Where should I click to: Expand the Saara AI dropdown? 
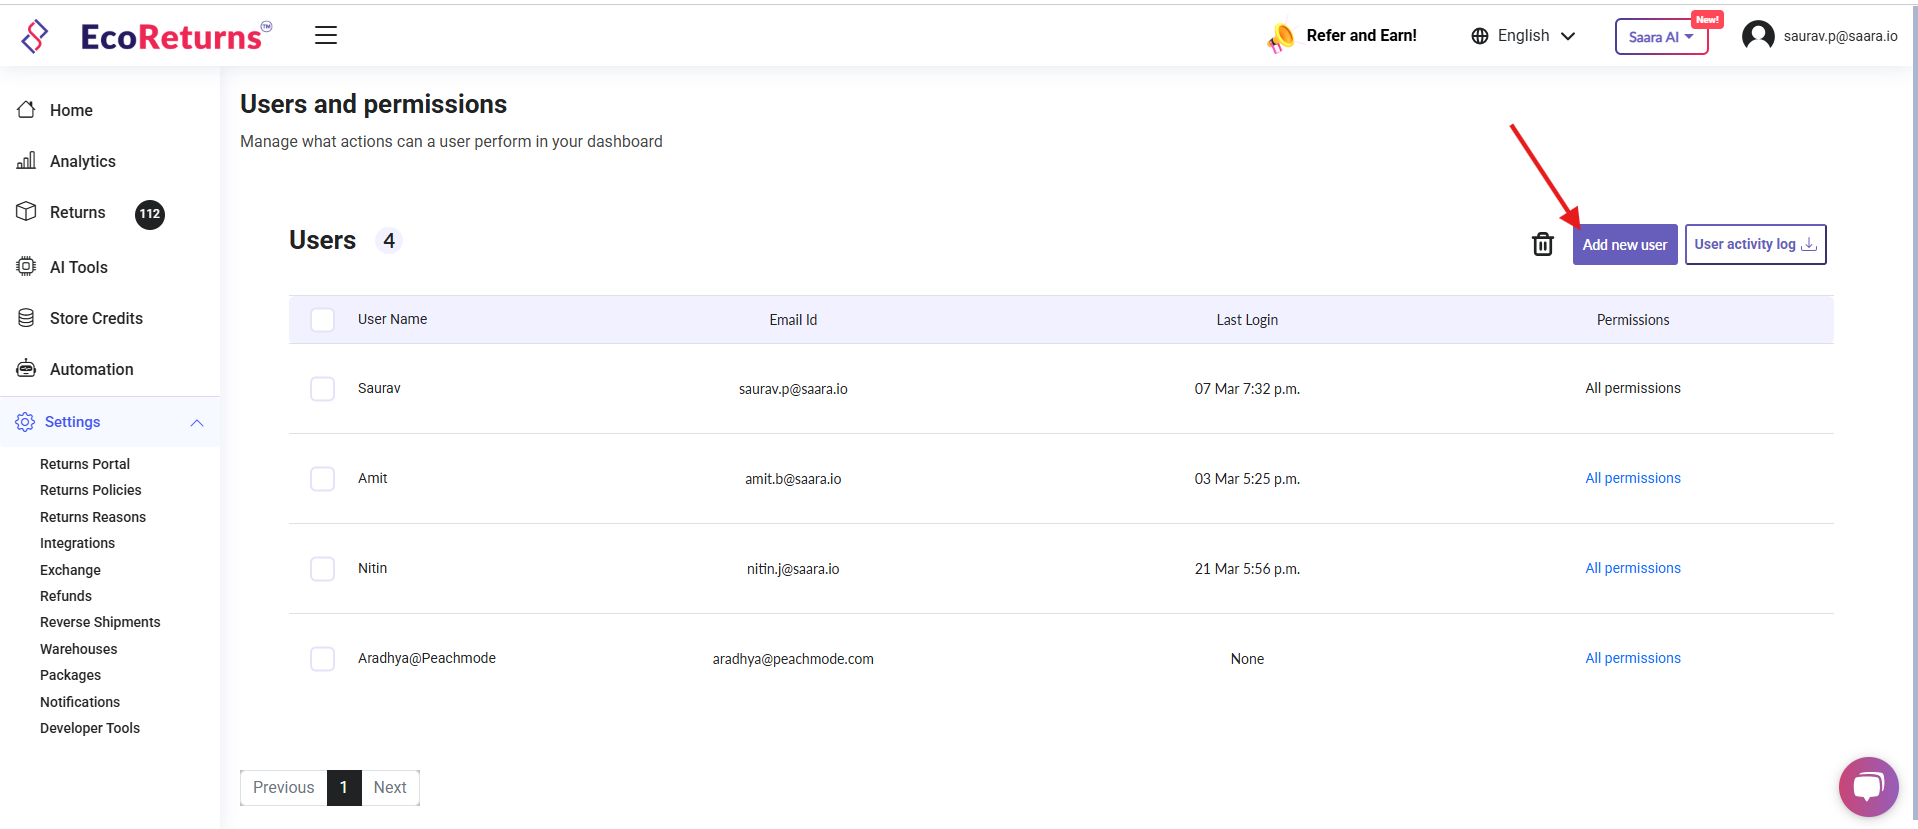click(x=1660, y=37)
